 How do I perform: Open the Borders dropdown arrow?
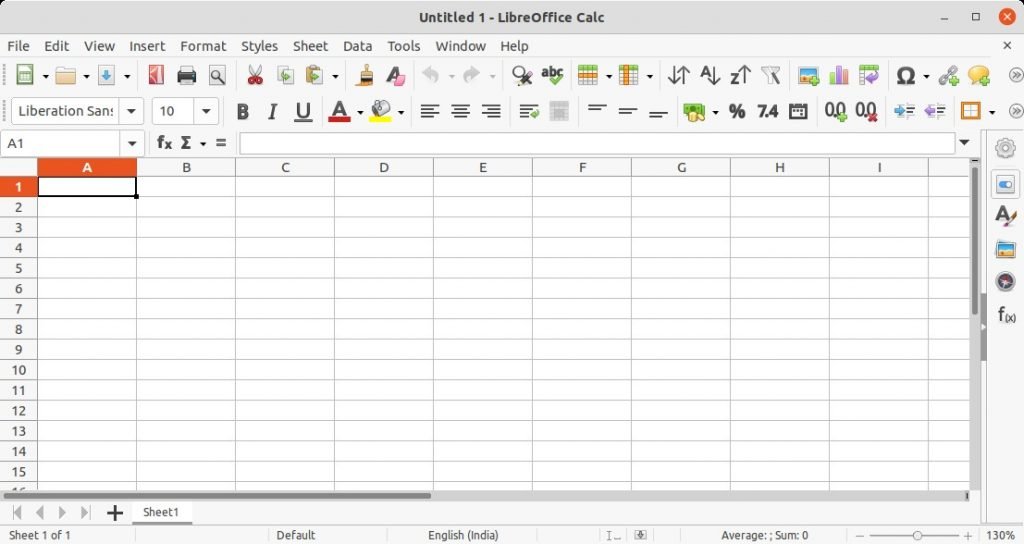[992, 112]
